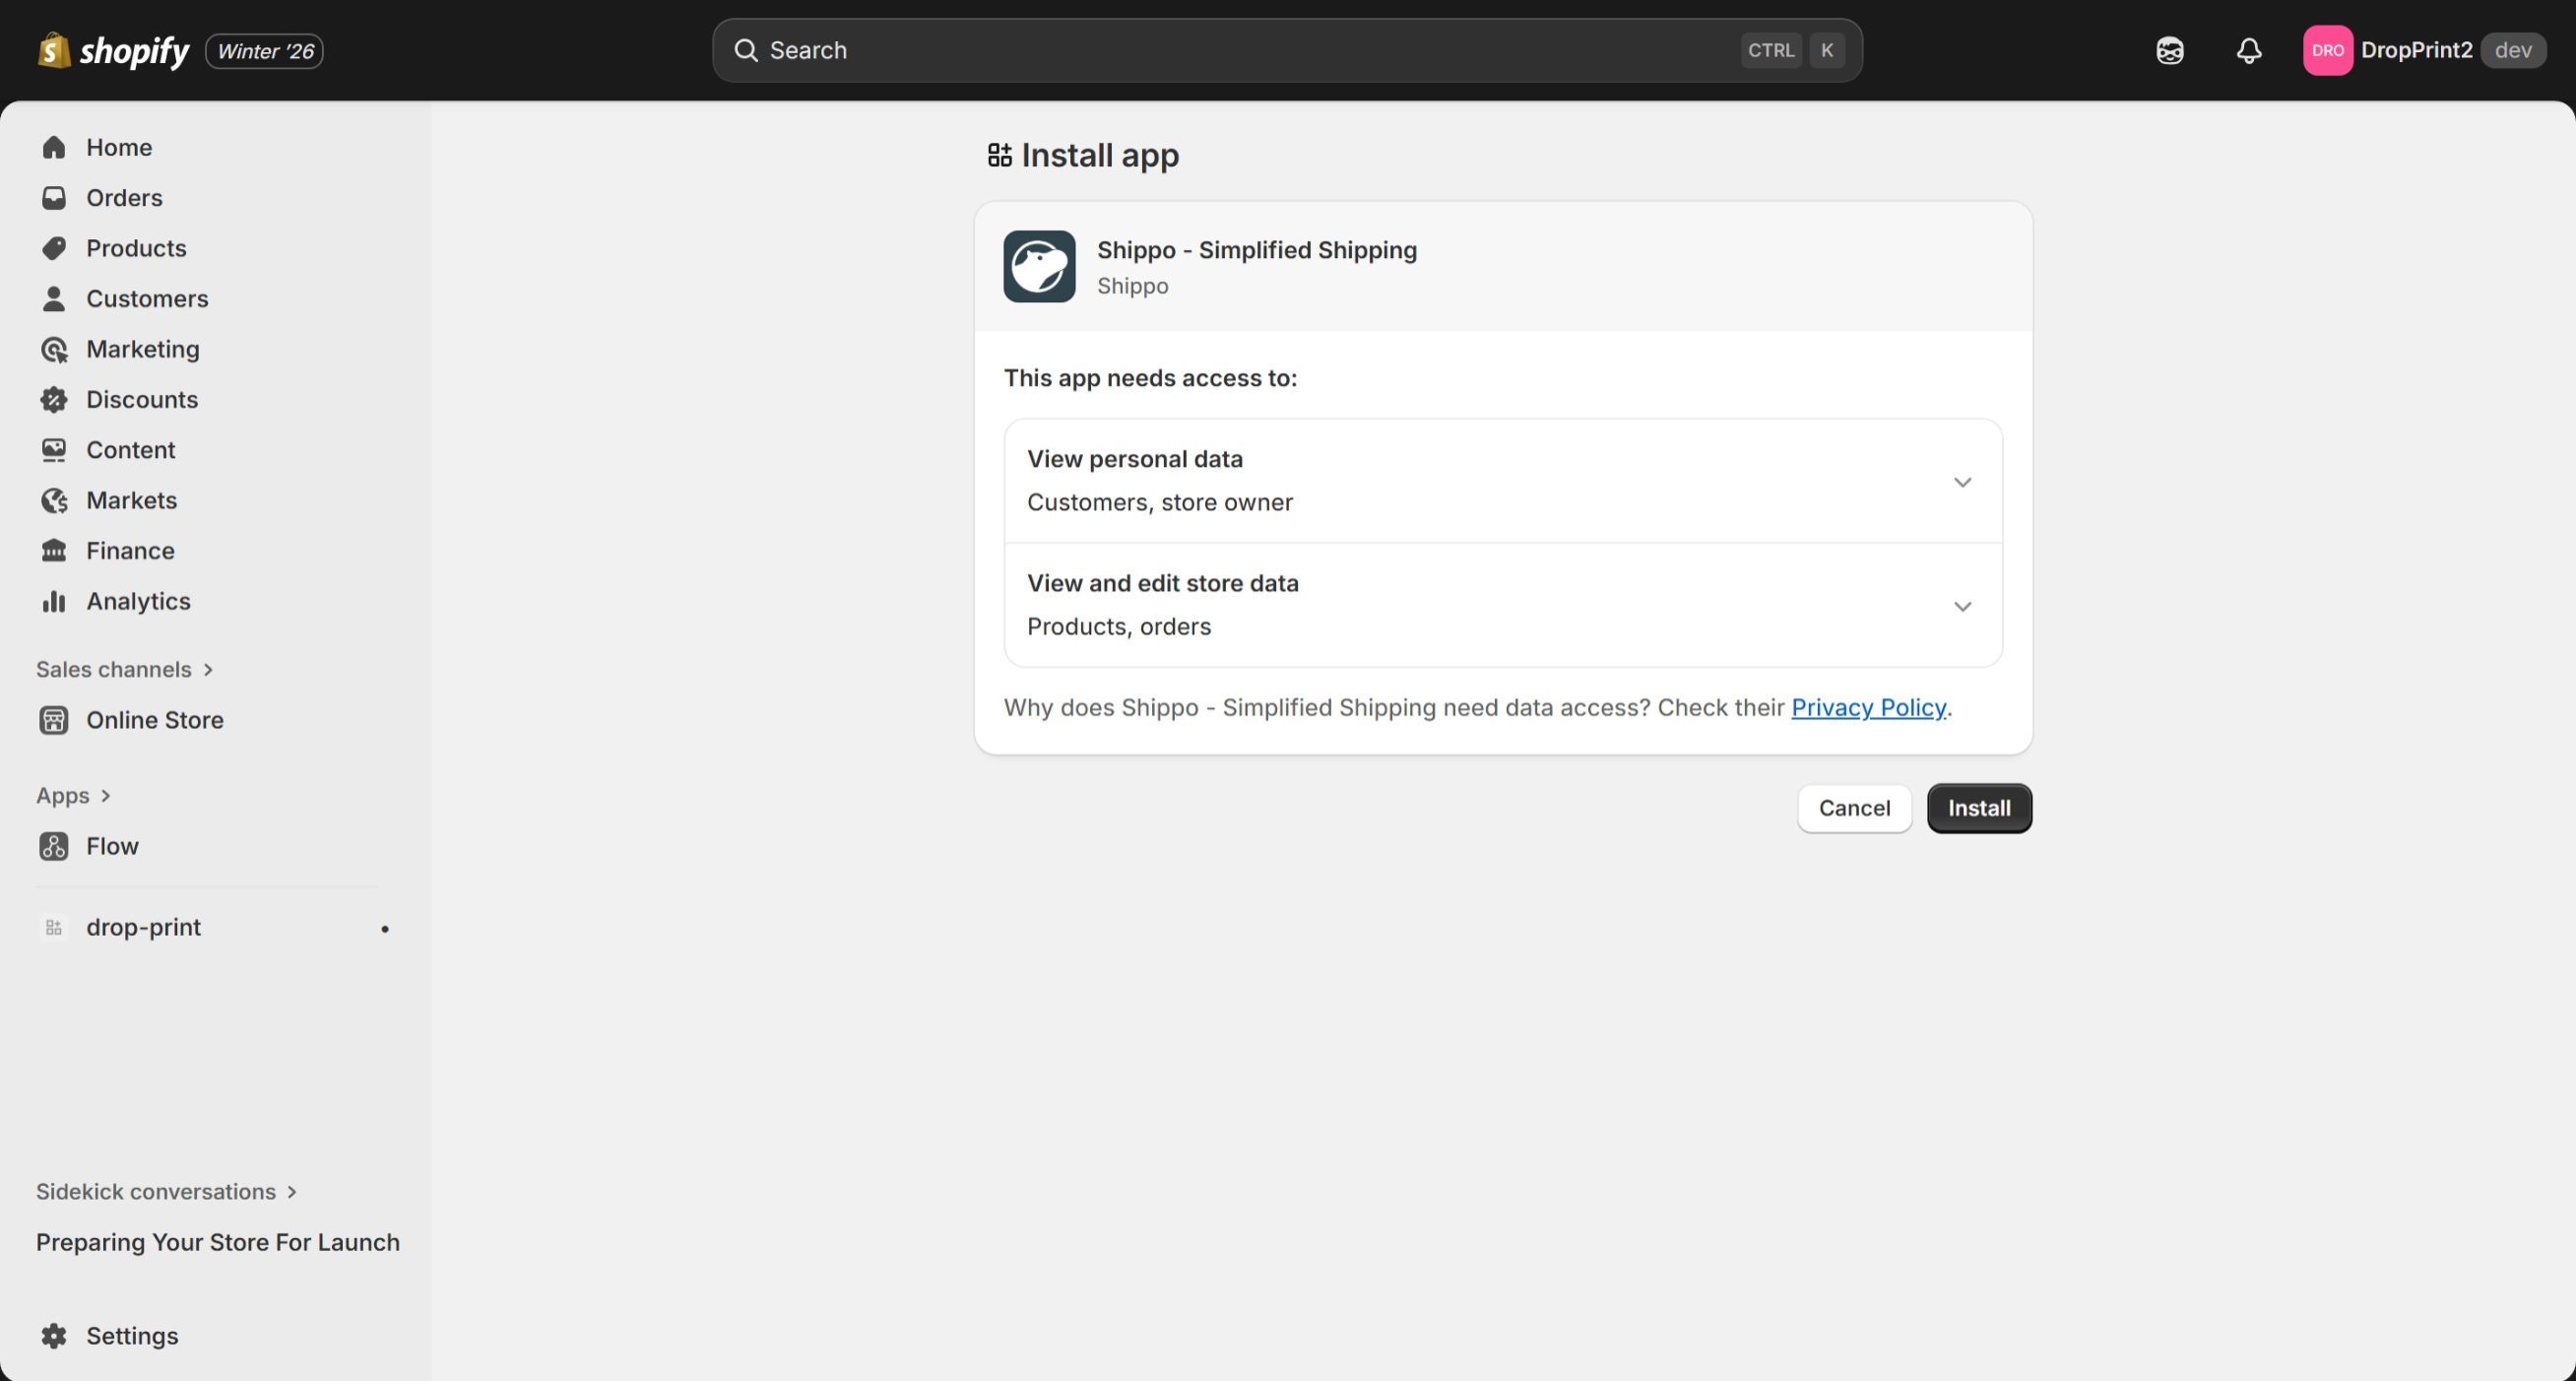Screen dimensions: 2576x1381
Task: Open the Privacy Policy link
Action: [x=1868, y=707]
